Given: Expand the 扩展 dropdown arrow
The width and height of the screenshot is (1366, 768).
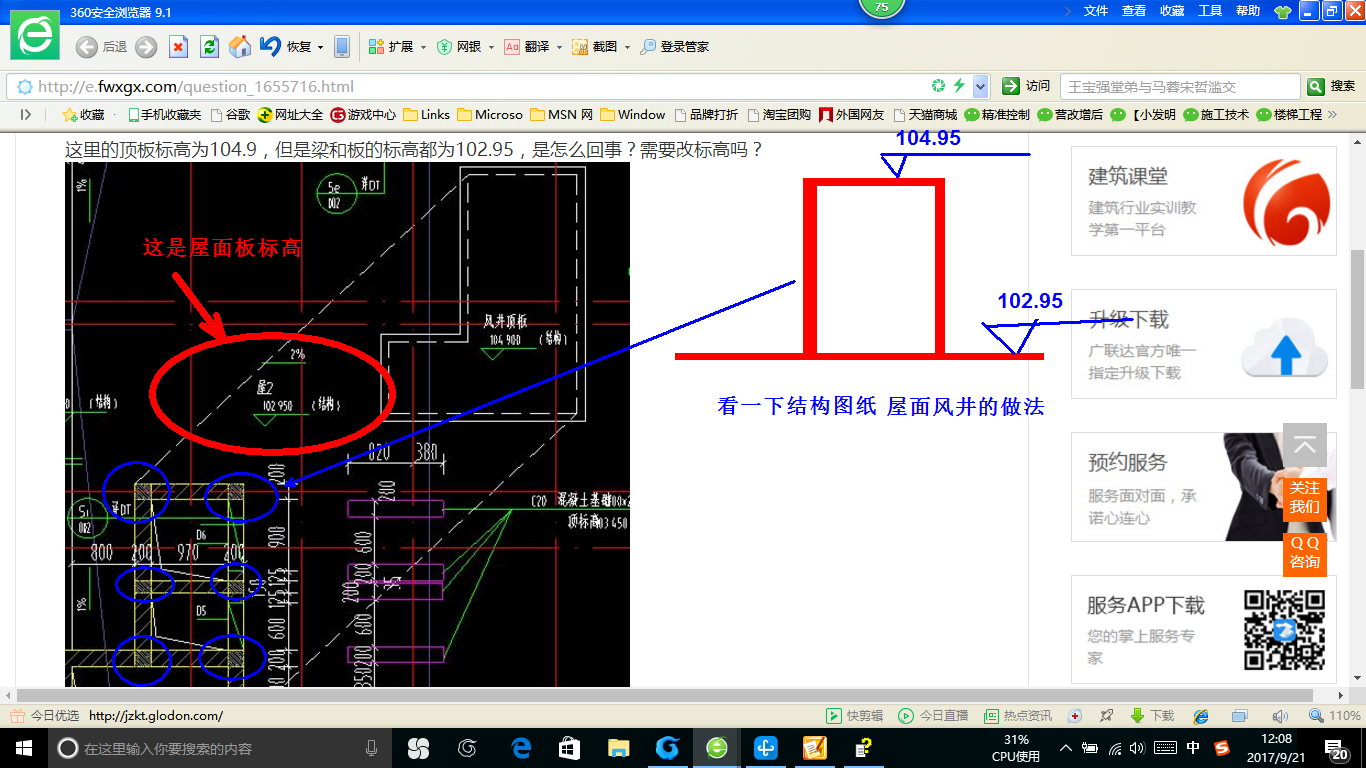Looking at the screenshot, I should click(x=423, y=47).
